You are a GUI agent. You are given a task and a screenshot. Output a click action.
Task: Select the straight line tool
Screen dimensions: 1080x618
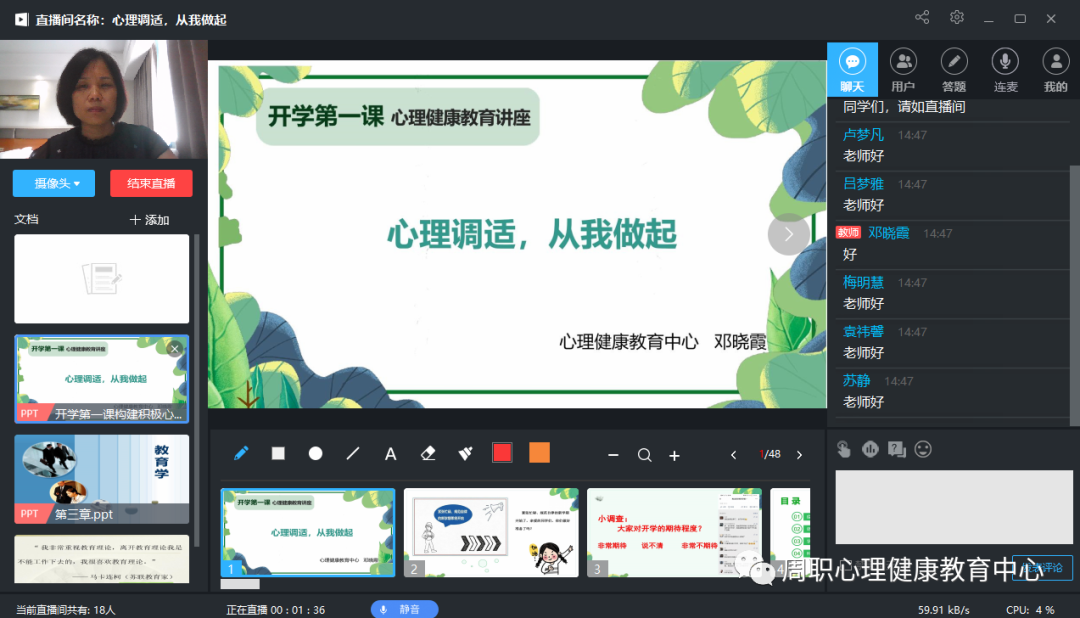click(x=352, y=454)
